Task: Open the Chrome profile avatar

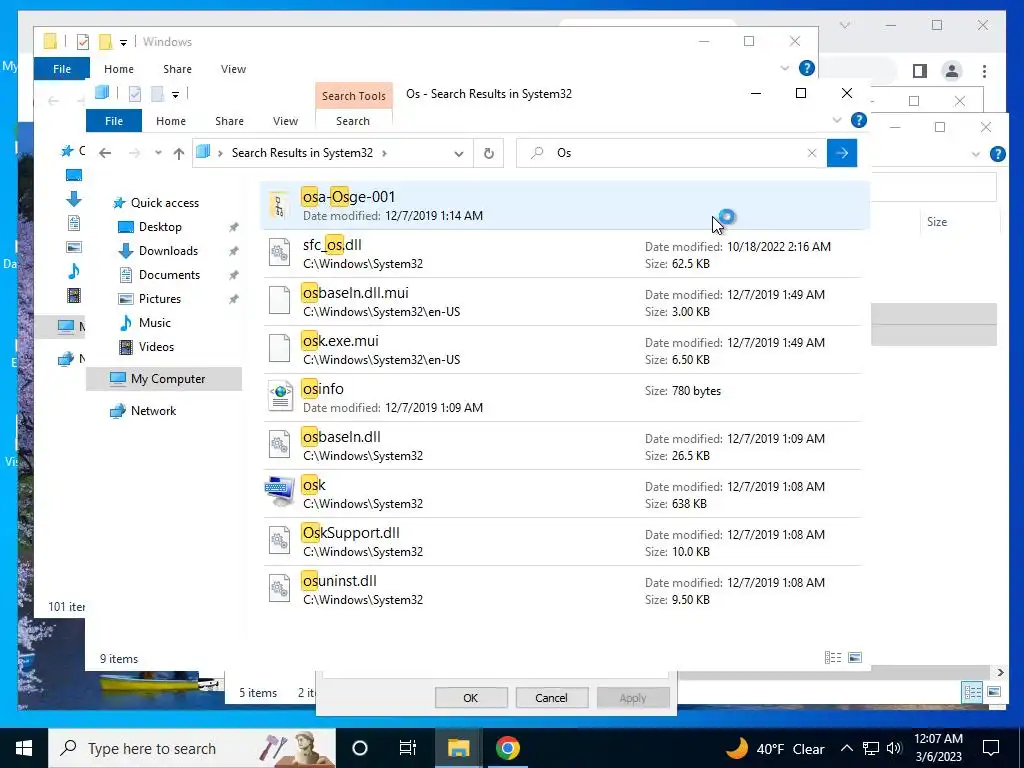Action: tap(952, 71)
